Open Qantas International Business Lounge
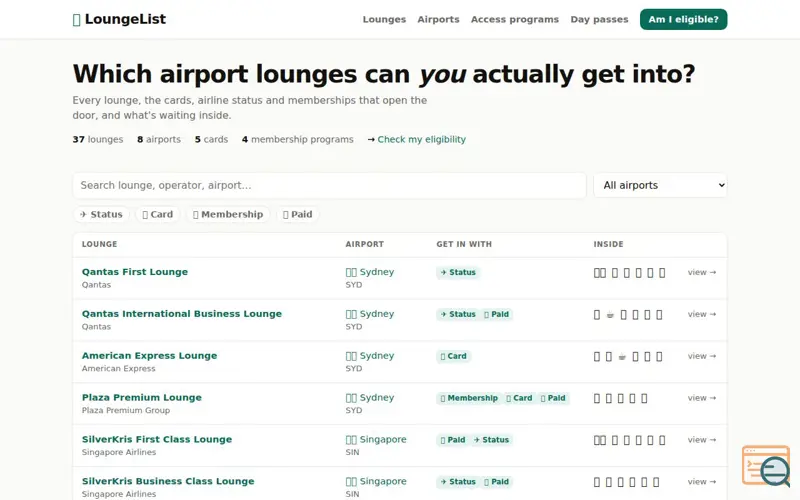This screenshot has width=800, height=500. (x=182, y=314)
